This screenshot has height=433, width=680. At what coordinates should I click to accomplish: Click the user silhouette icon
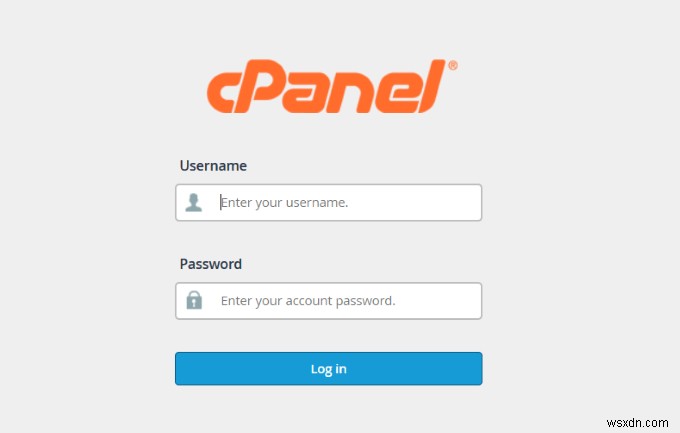194,202
